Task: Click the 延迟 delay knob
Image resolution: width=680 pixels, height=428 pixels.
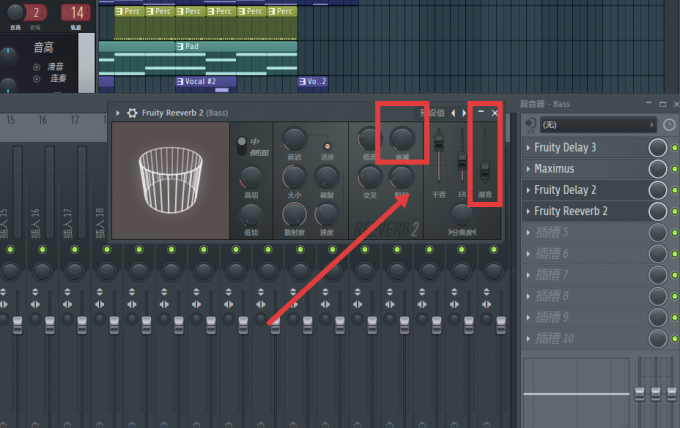Action: 294,139
